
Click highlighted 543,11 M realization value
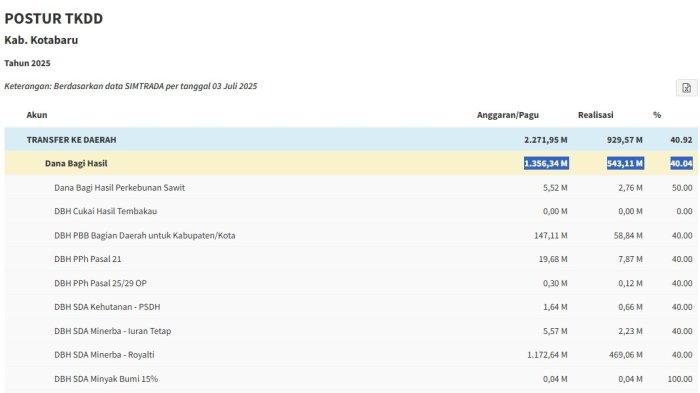click(x=625, y=163)
